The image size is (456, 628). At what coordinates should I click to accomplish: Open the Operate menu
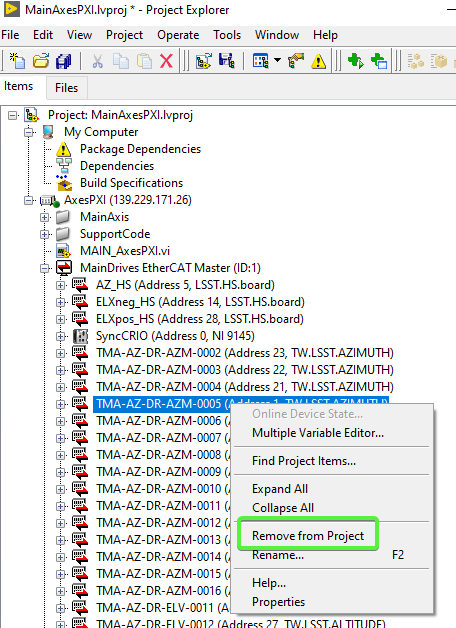(x=178, y=35)
